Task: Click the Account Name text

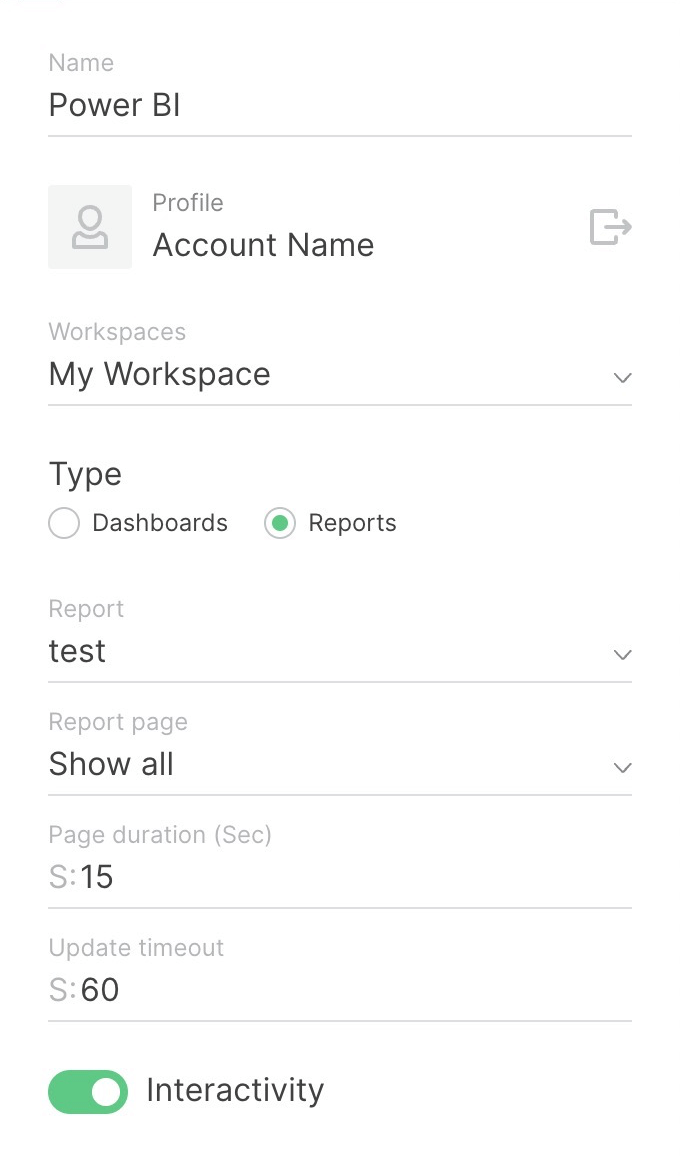Action: 263,245
